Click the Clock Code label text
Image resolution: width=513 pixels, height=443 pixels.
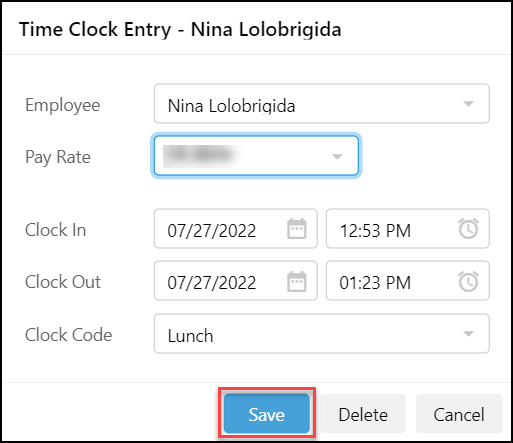pos(69,335)
